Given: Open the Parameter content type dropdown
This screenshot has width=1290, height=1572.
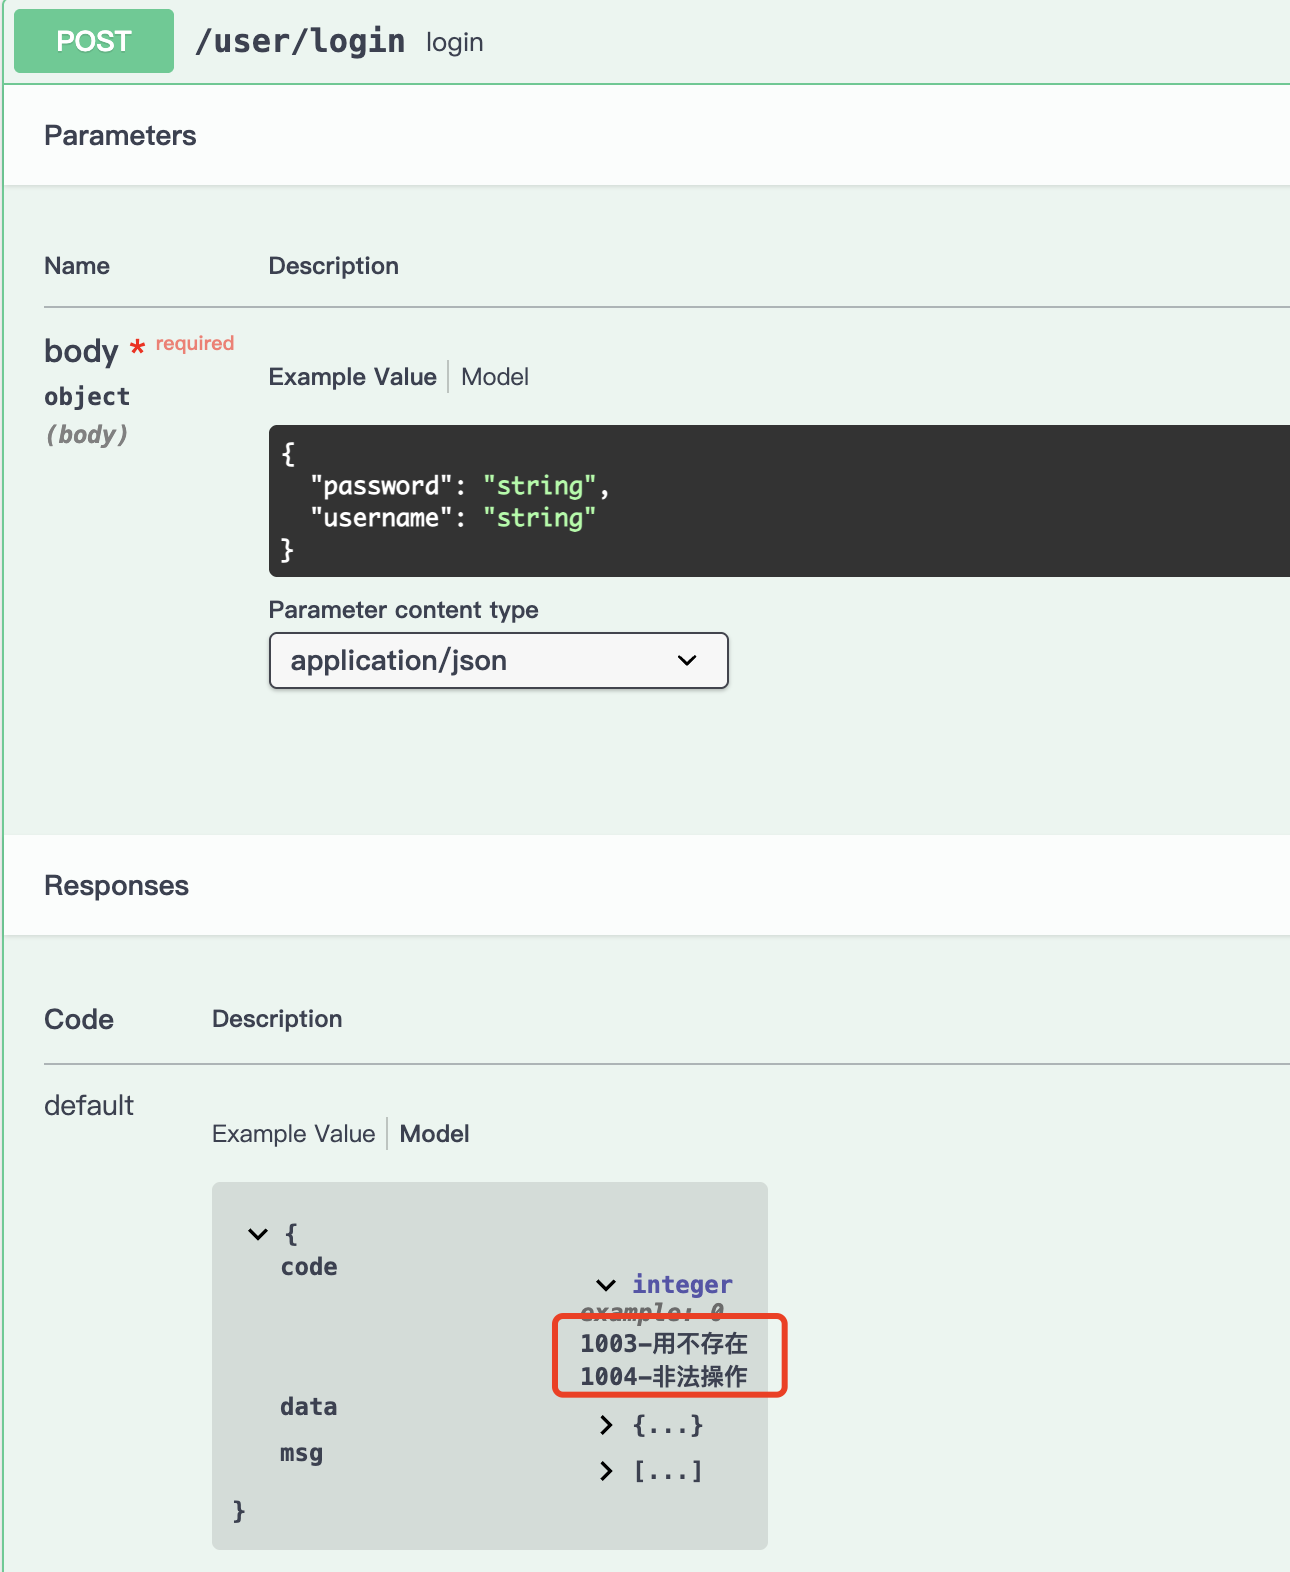Looking at the screenshot, I should [498, 660].
